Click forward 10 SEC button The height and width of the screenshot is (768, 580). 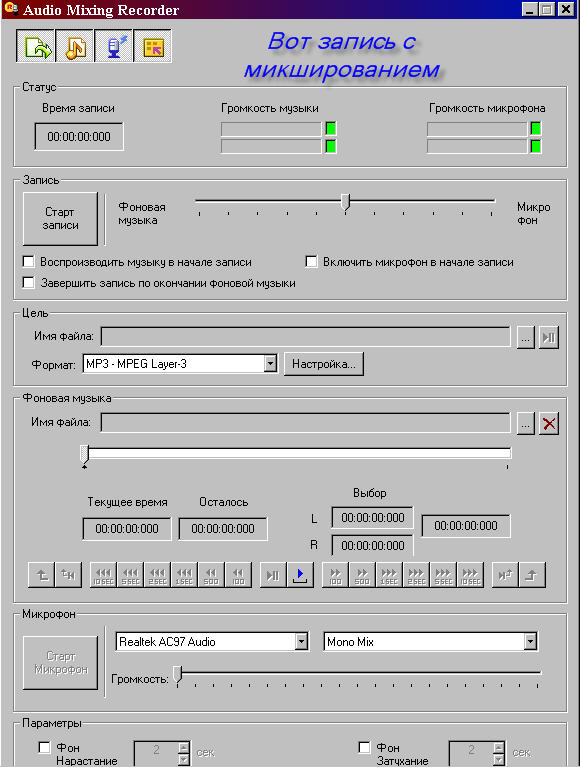click(x=470, y=575)
